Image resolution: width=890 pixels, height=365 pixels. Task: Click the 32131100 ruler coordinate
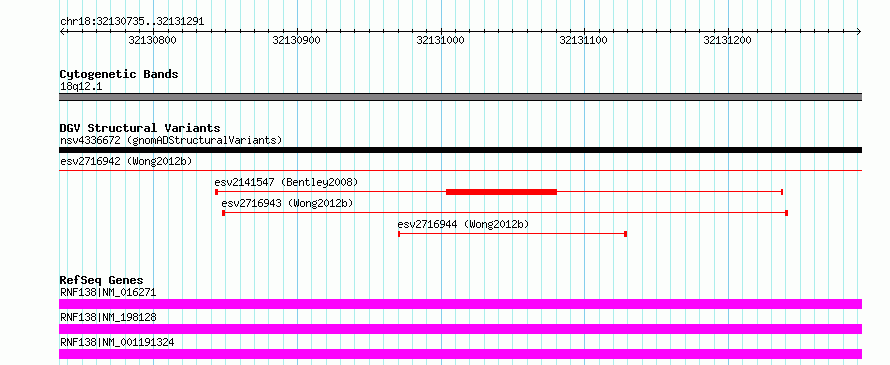tap(583, 40)
